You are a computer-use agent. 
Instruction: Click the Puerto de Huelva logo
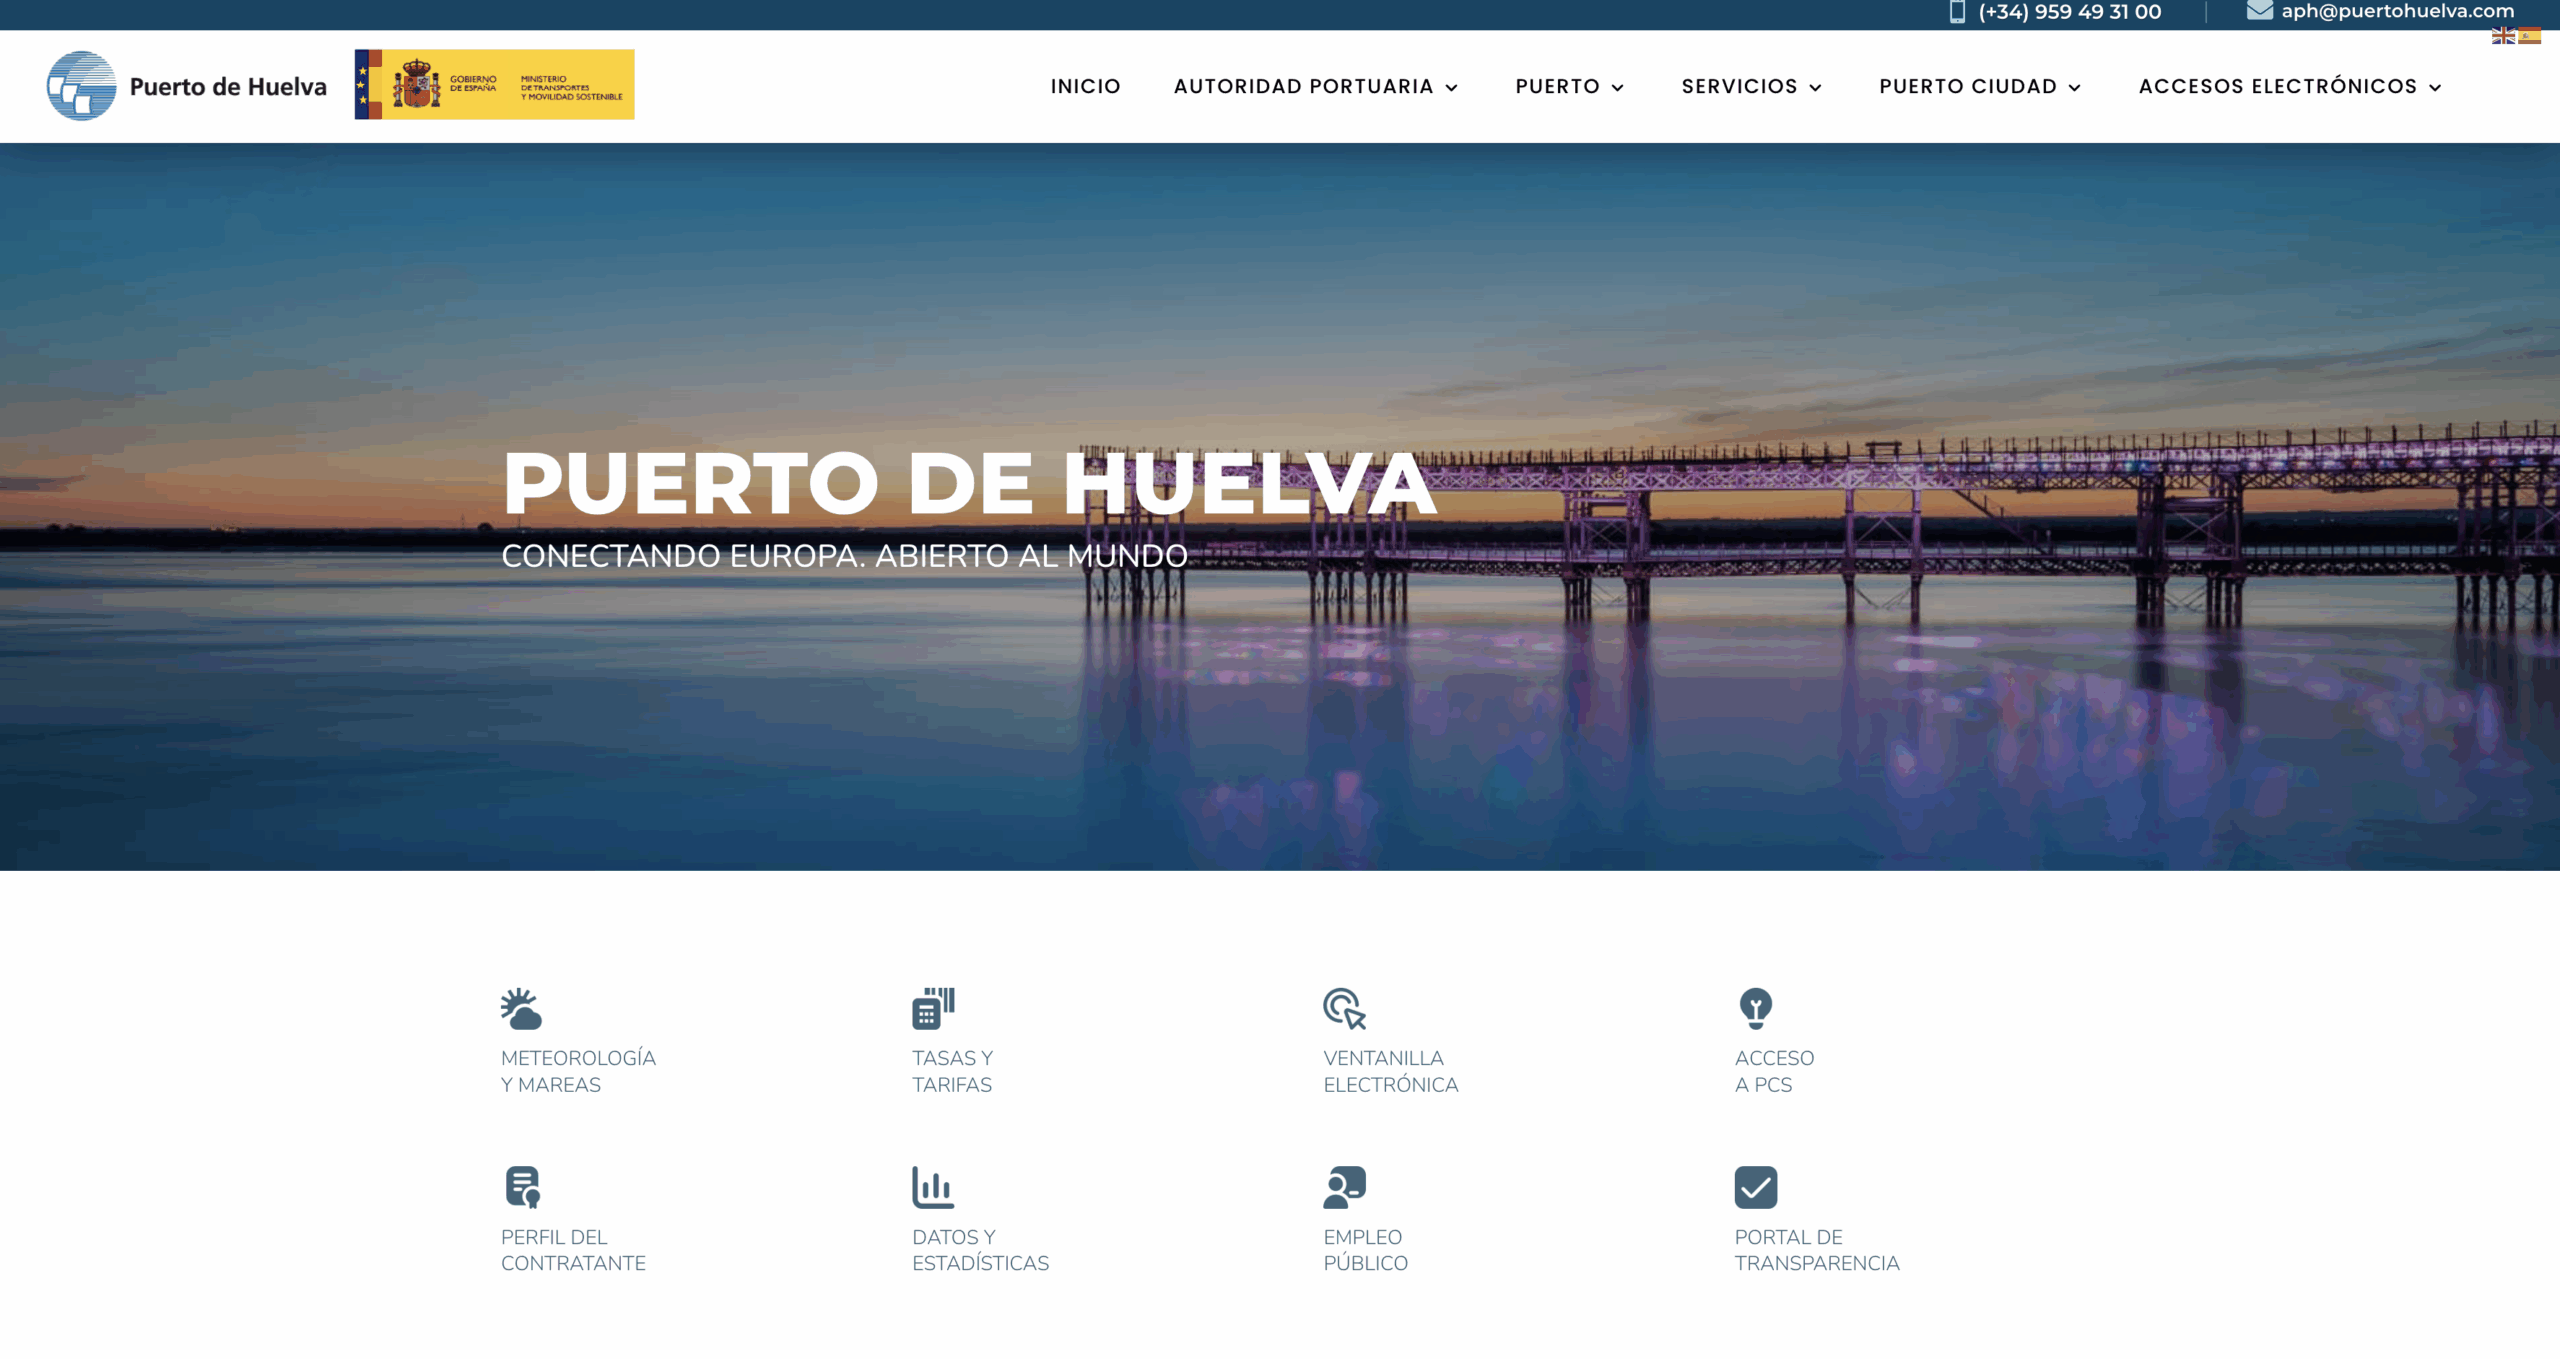click(187, 86)
